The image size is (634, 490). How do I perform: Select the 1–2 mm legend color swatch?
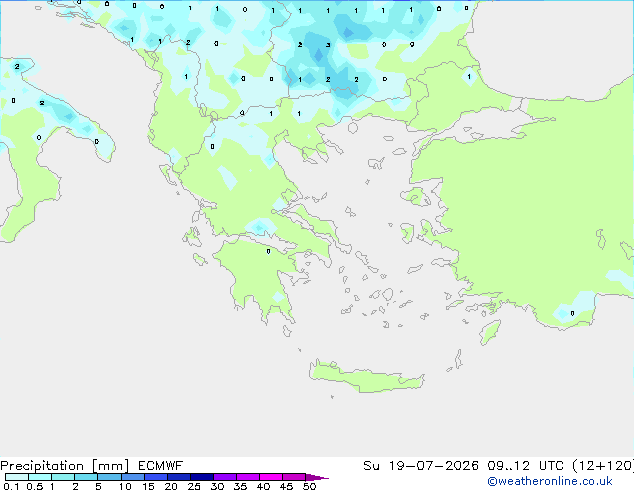[63, 477]
